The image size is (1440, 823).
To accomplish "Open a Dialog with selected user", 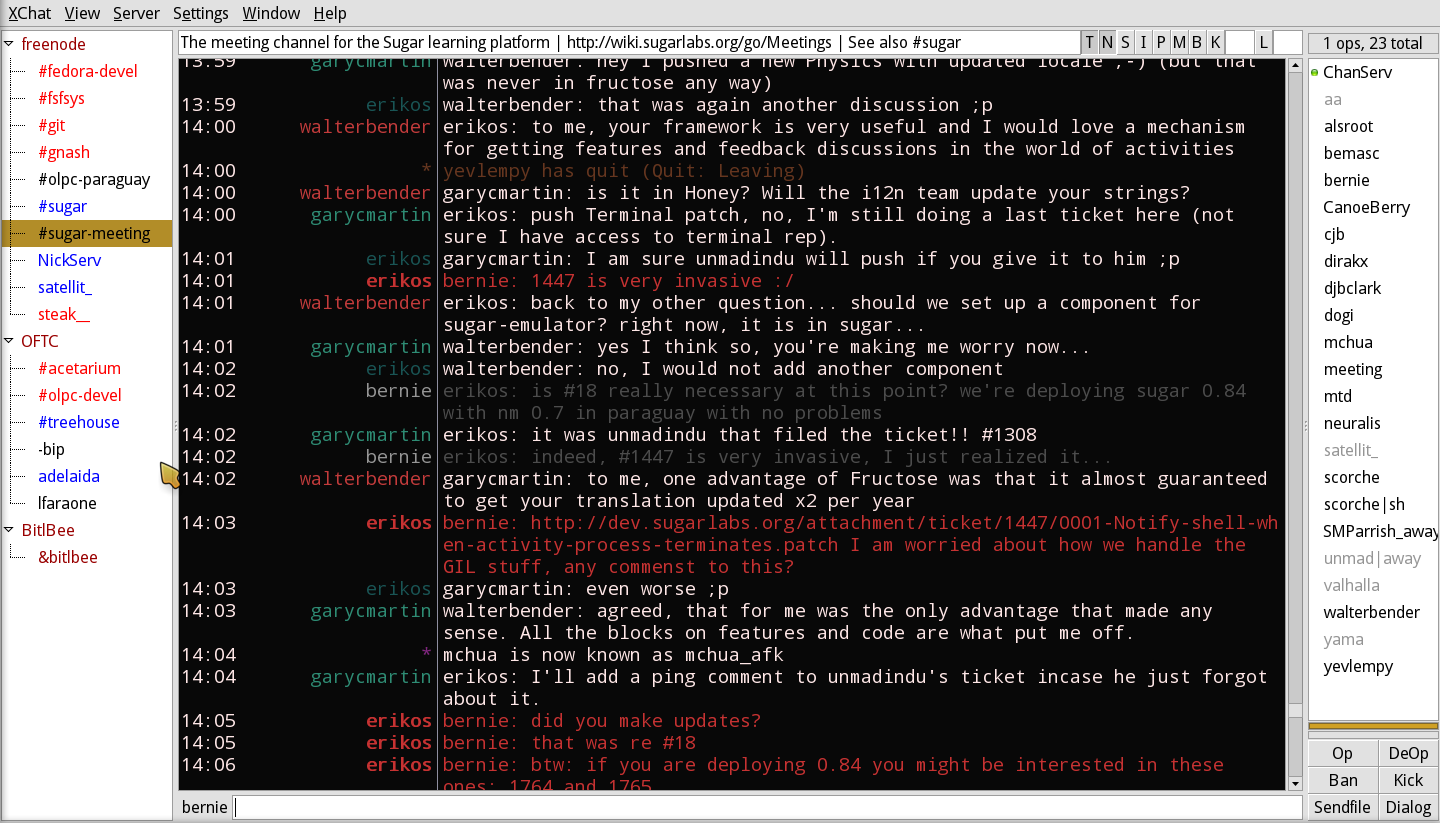I will 1407,807.
